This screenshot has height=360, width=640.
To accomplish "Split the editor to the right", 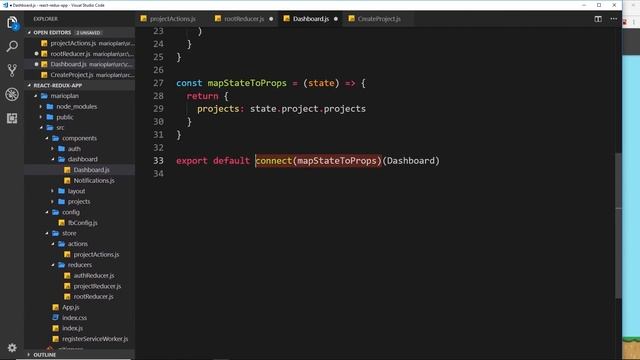I will point(598,19).
